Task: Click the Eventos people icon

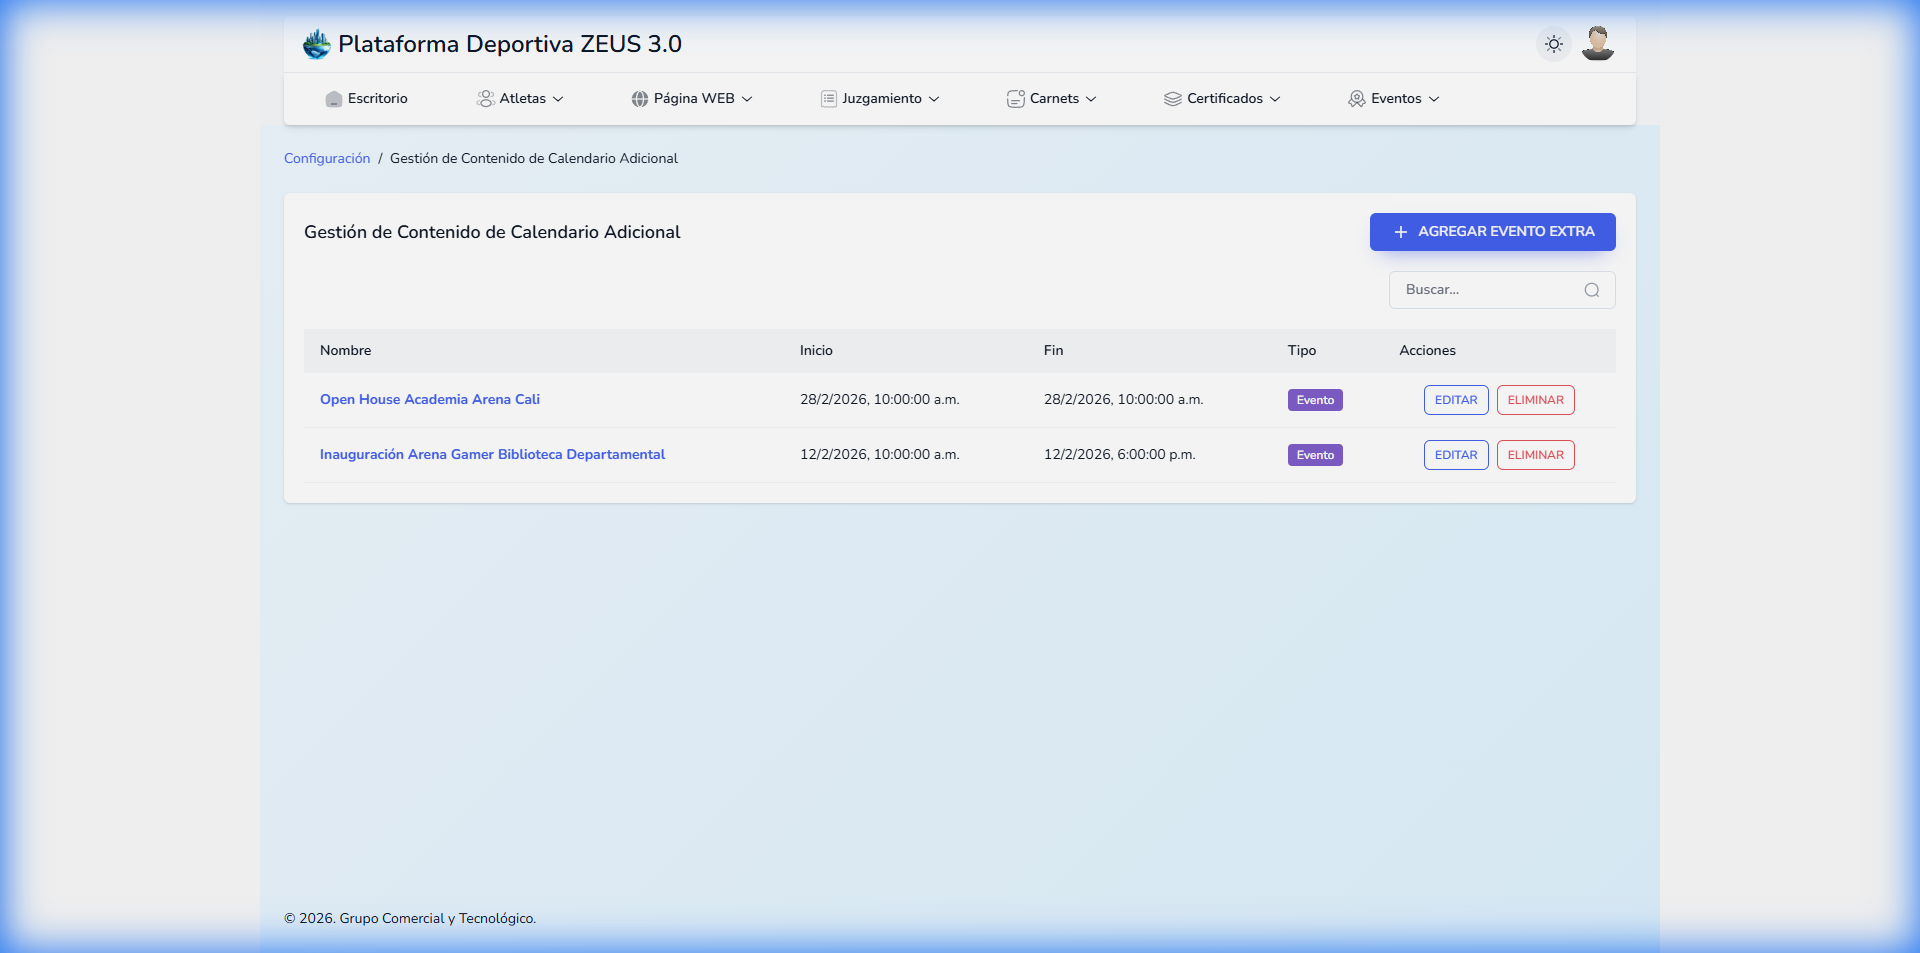Action: pyautogui.click(x=1357, y=98)
